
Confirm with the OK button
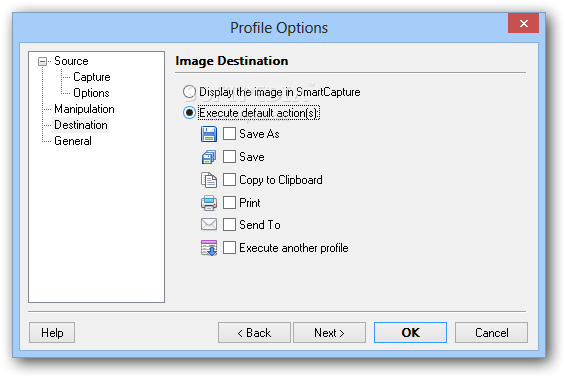click(x=410, y=333)
